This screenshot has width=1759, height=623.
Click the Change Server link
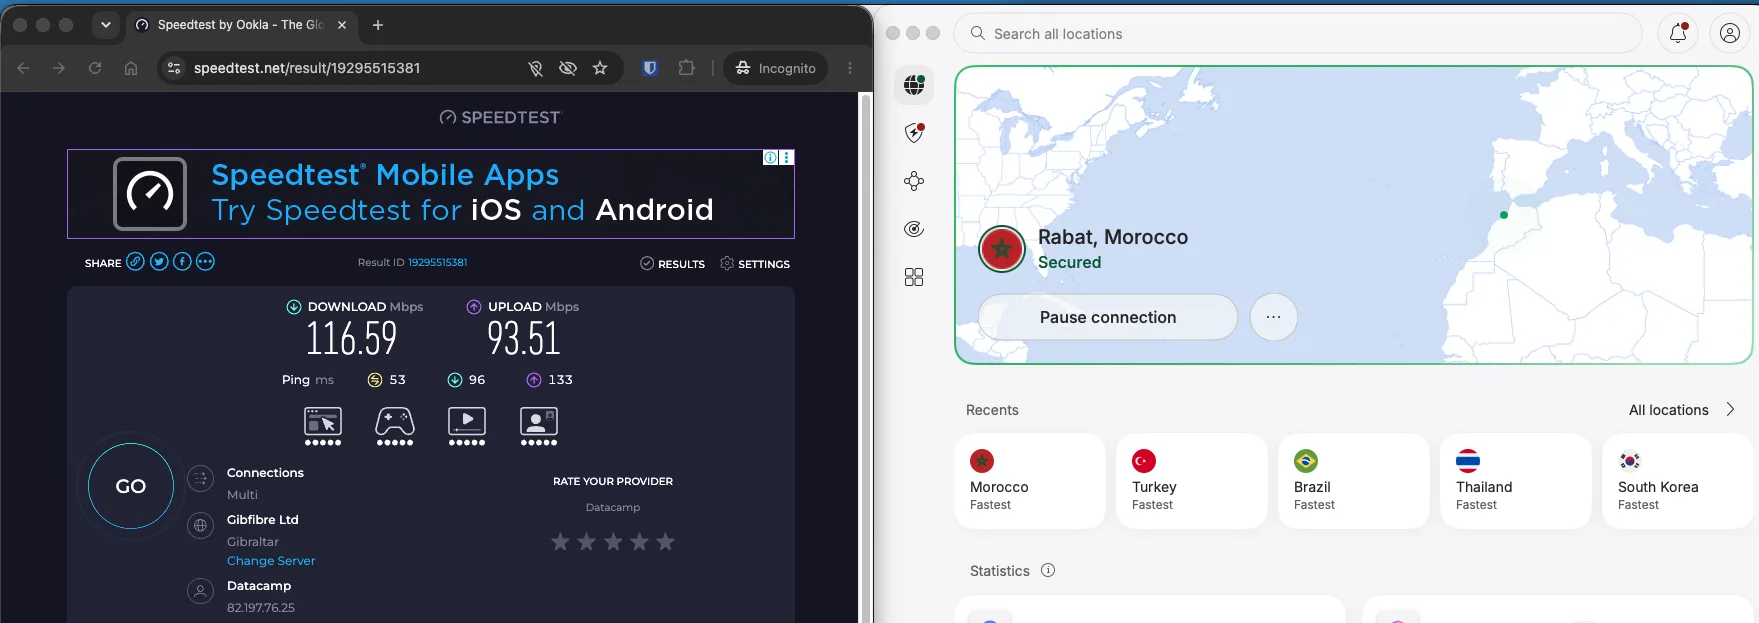tap(271, 561)
